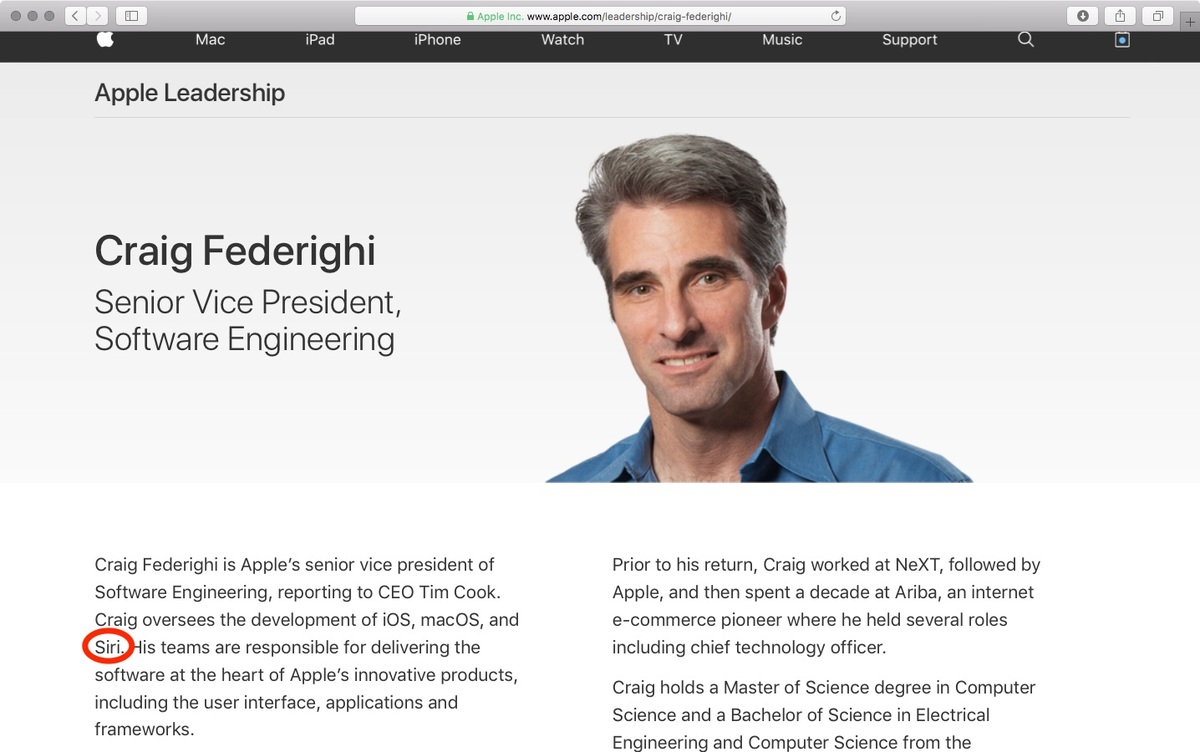Open the iPad navigation item
Screen dimensions: 1200x752
click(320, 40)
